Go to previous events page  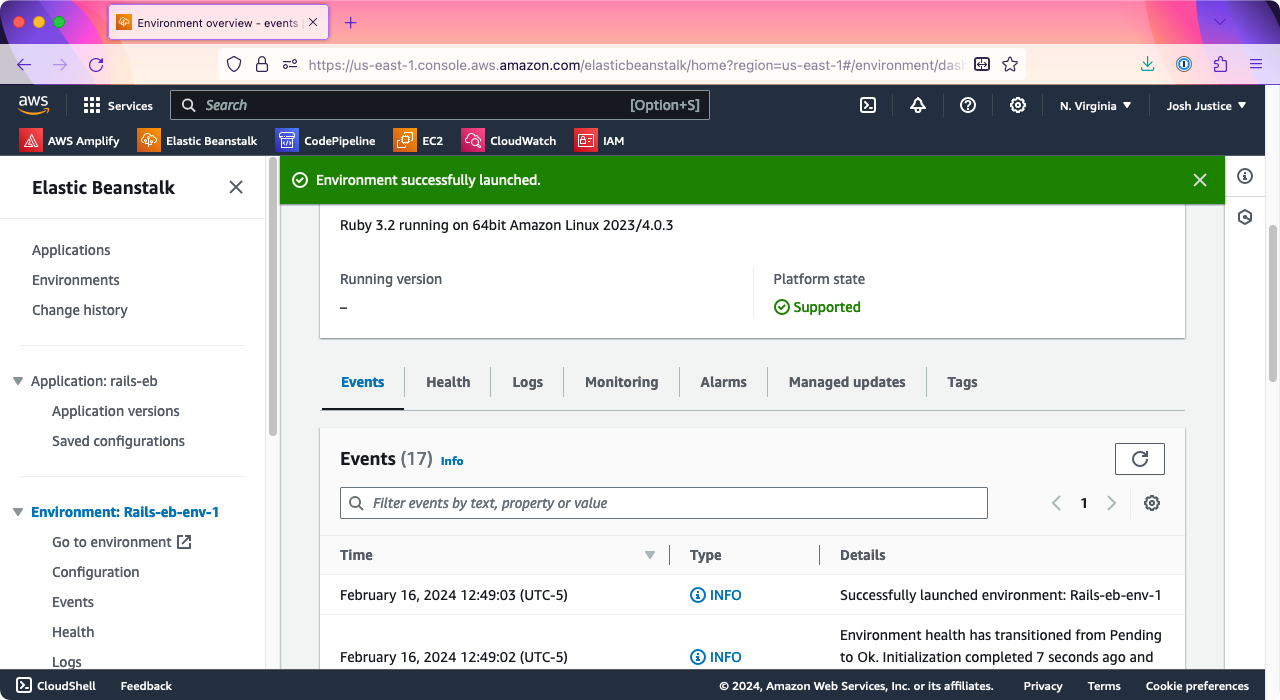1056,503
